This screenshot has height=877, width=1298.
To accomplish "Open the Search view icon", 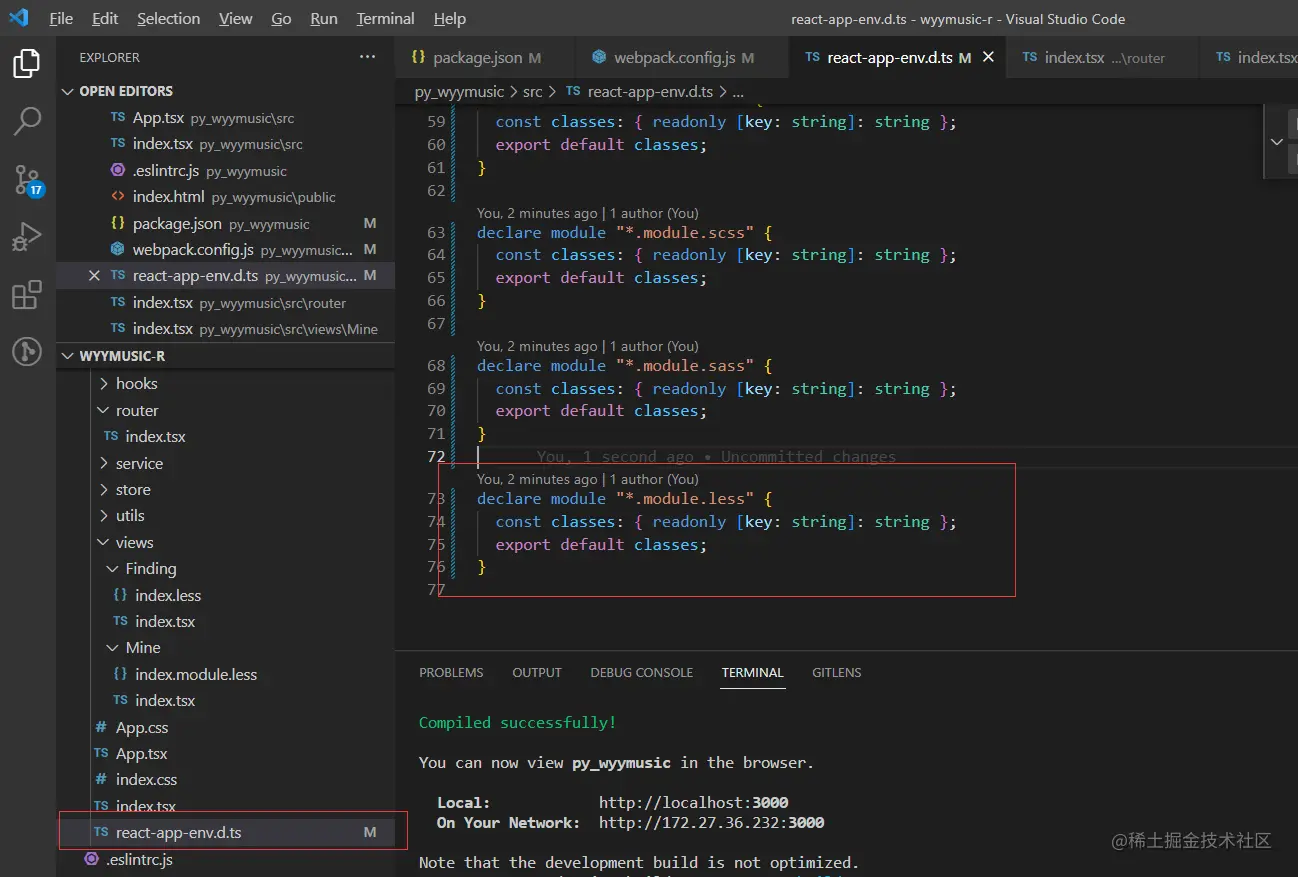I will (x=27, y=122).
